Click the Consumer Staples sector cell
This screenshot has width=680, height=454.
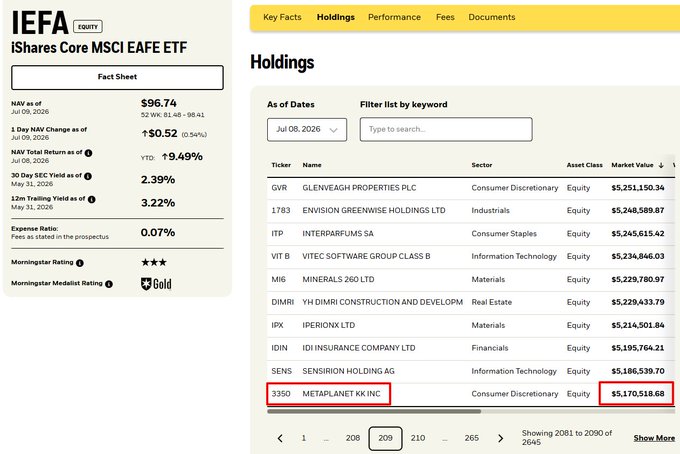coord(504,233)
